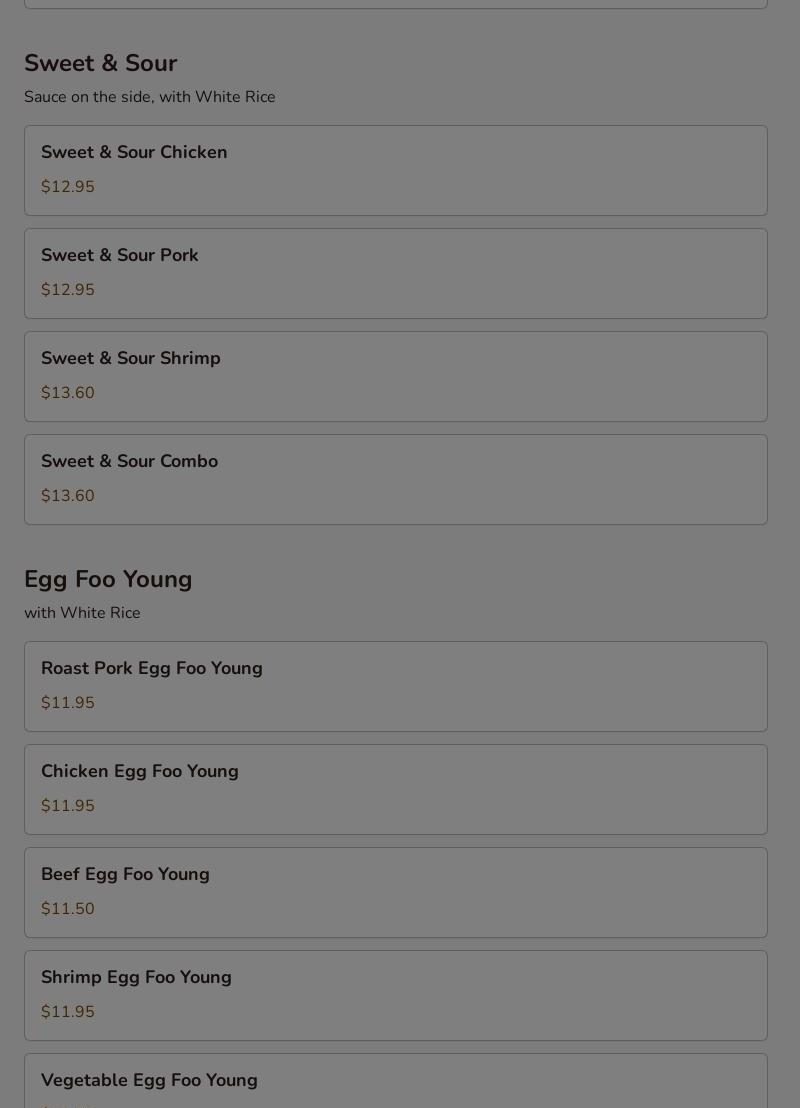Click the $13.60 price of Sweet & Sour Shrimp
This screenshot has height=1108, width=800.
[x=68, y=393]
